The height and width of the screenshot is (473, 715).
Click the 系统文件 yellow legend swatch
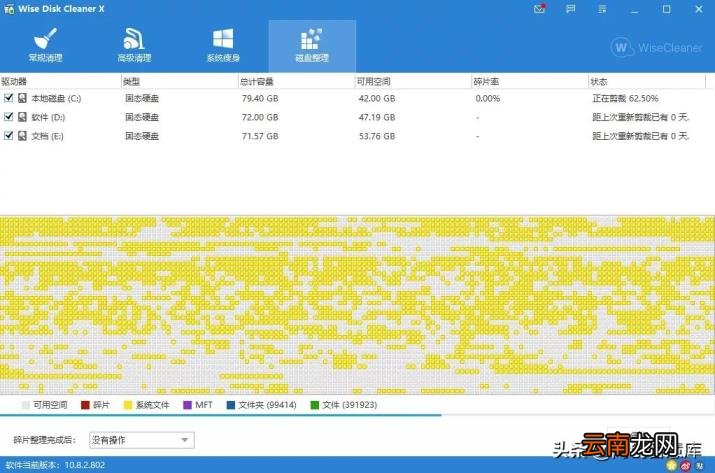128,405
